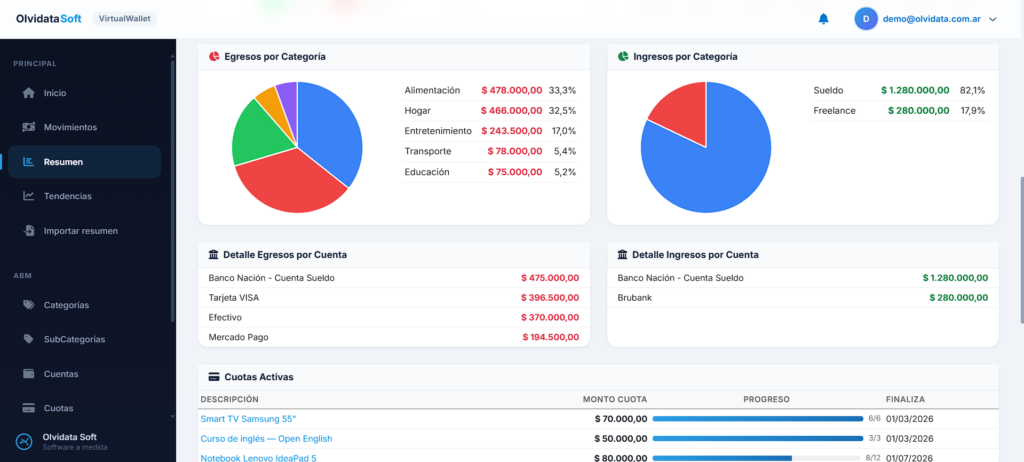Click the Inicio home icon
Screen dimensions: 1024x462
point(29,93)
